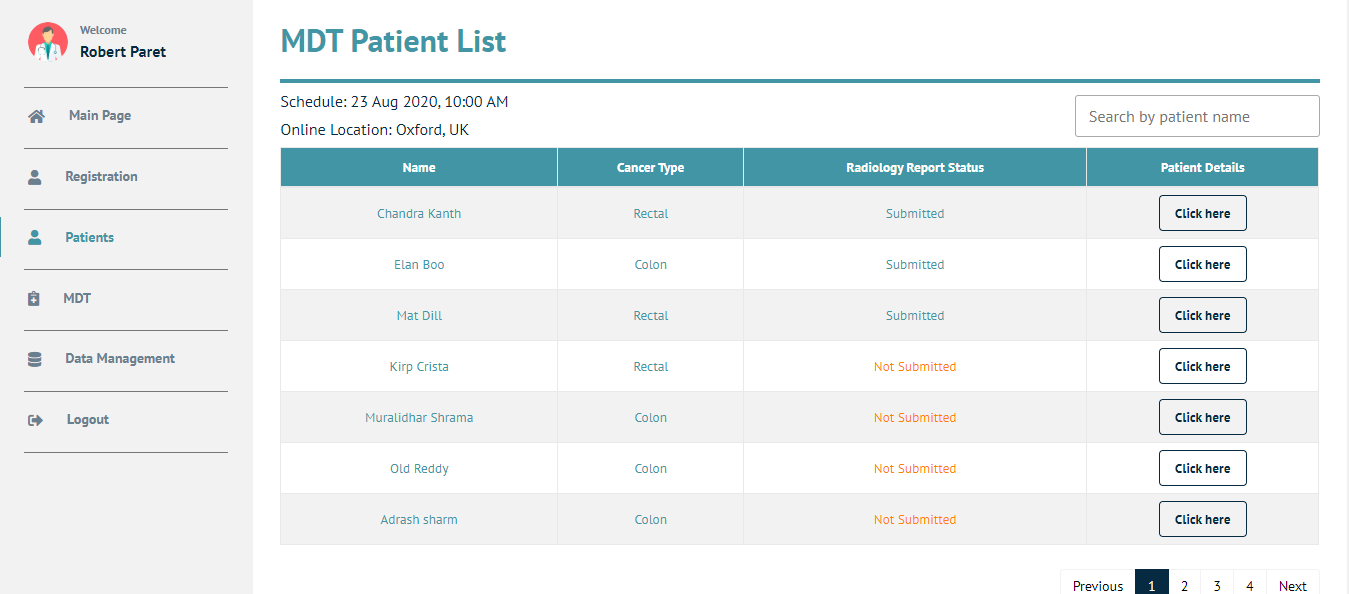1349x594 pixels.
Task: Select the Muralidhar Shrama name link
Action: tap(419, 418)
